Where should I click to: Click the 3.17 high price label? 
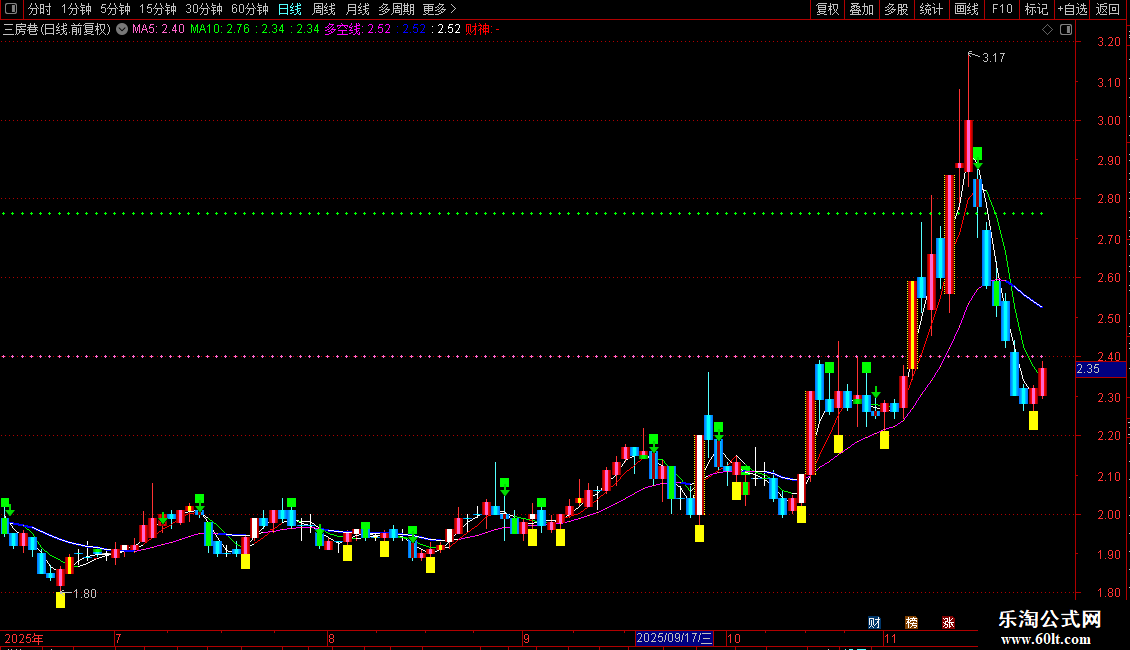click(x=993, y=58)
